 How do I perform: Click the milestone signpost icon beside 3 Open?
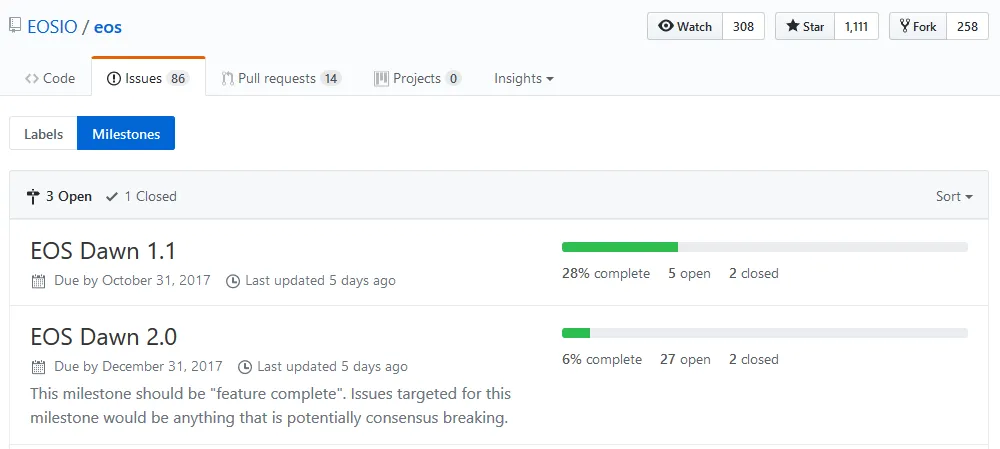click(33, 196)
